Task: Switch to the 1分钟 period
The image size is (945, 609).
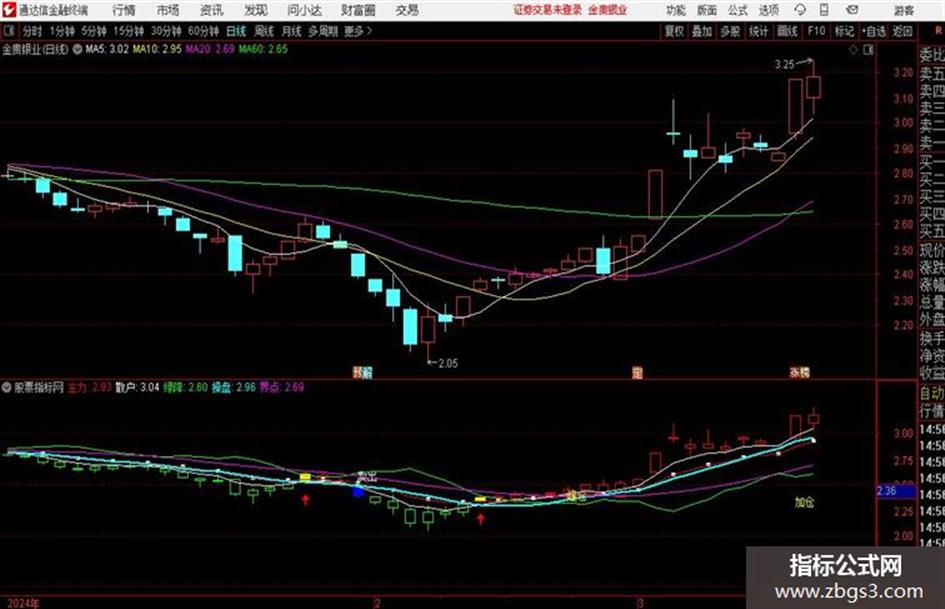Action: (62, 31)
